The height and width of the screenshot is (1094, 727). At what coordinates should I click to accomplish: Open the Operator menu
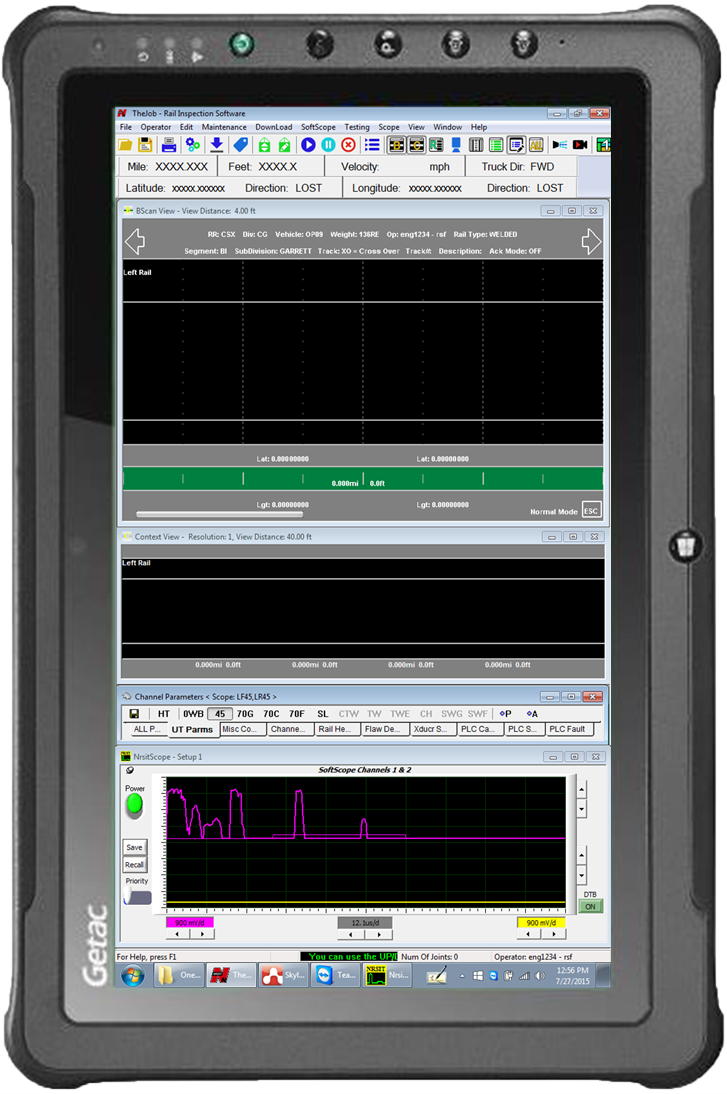point(156,127)
